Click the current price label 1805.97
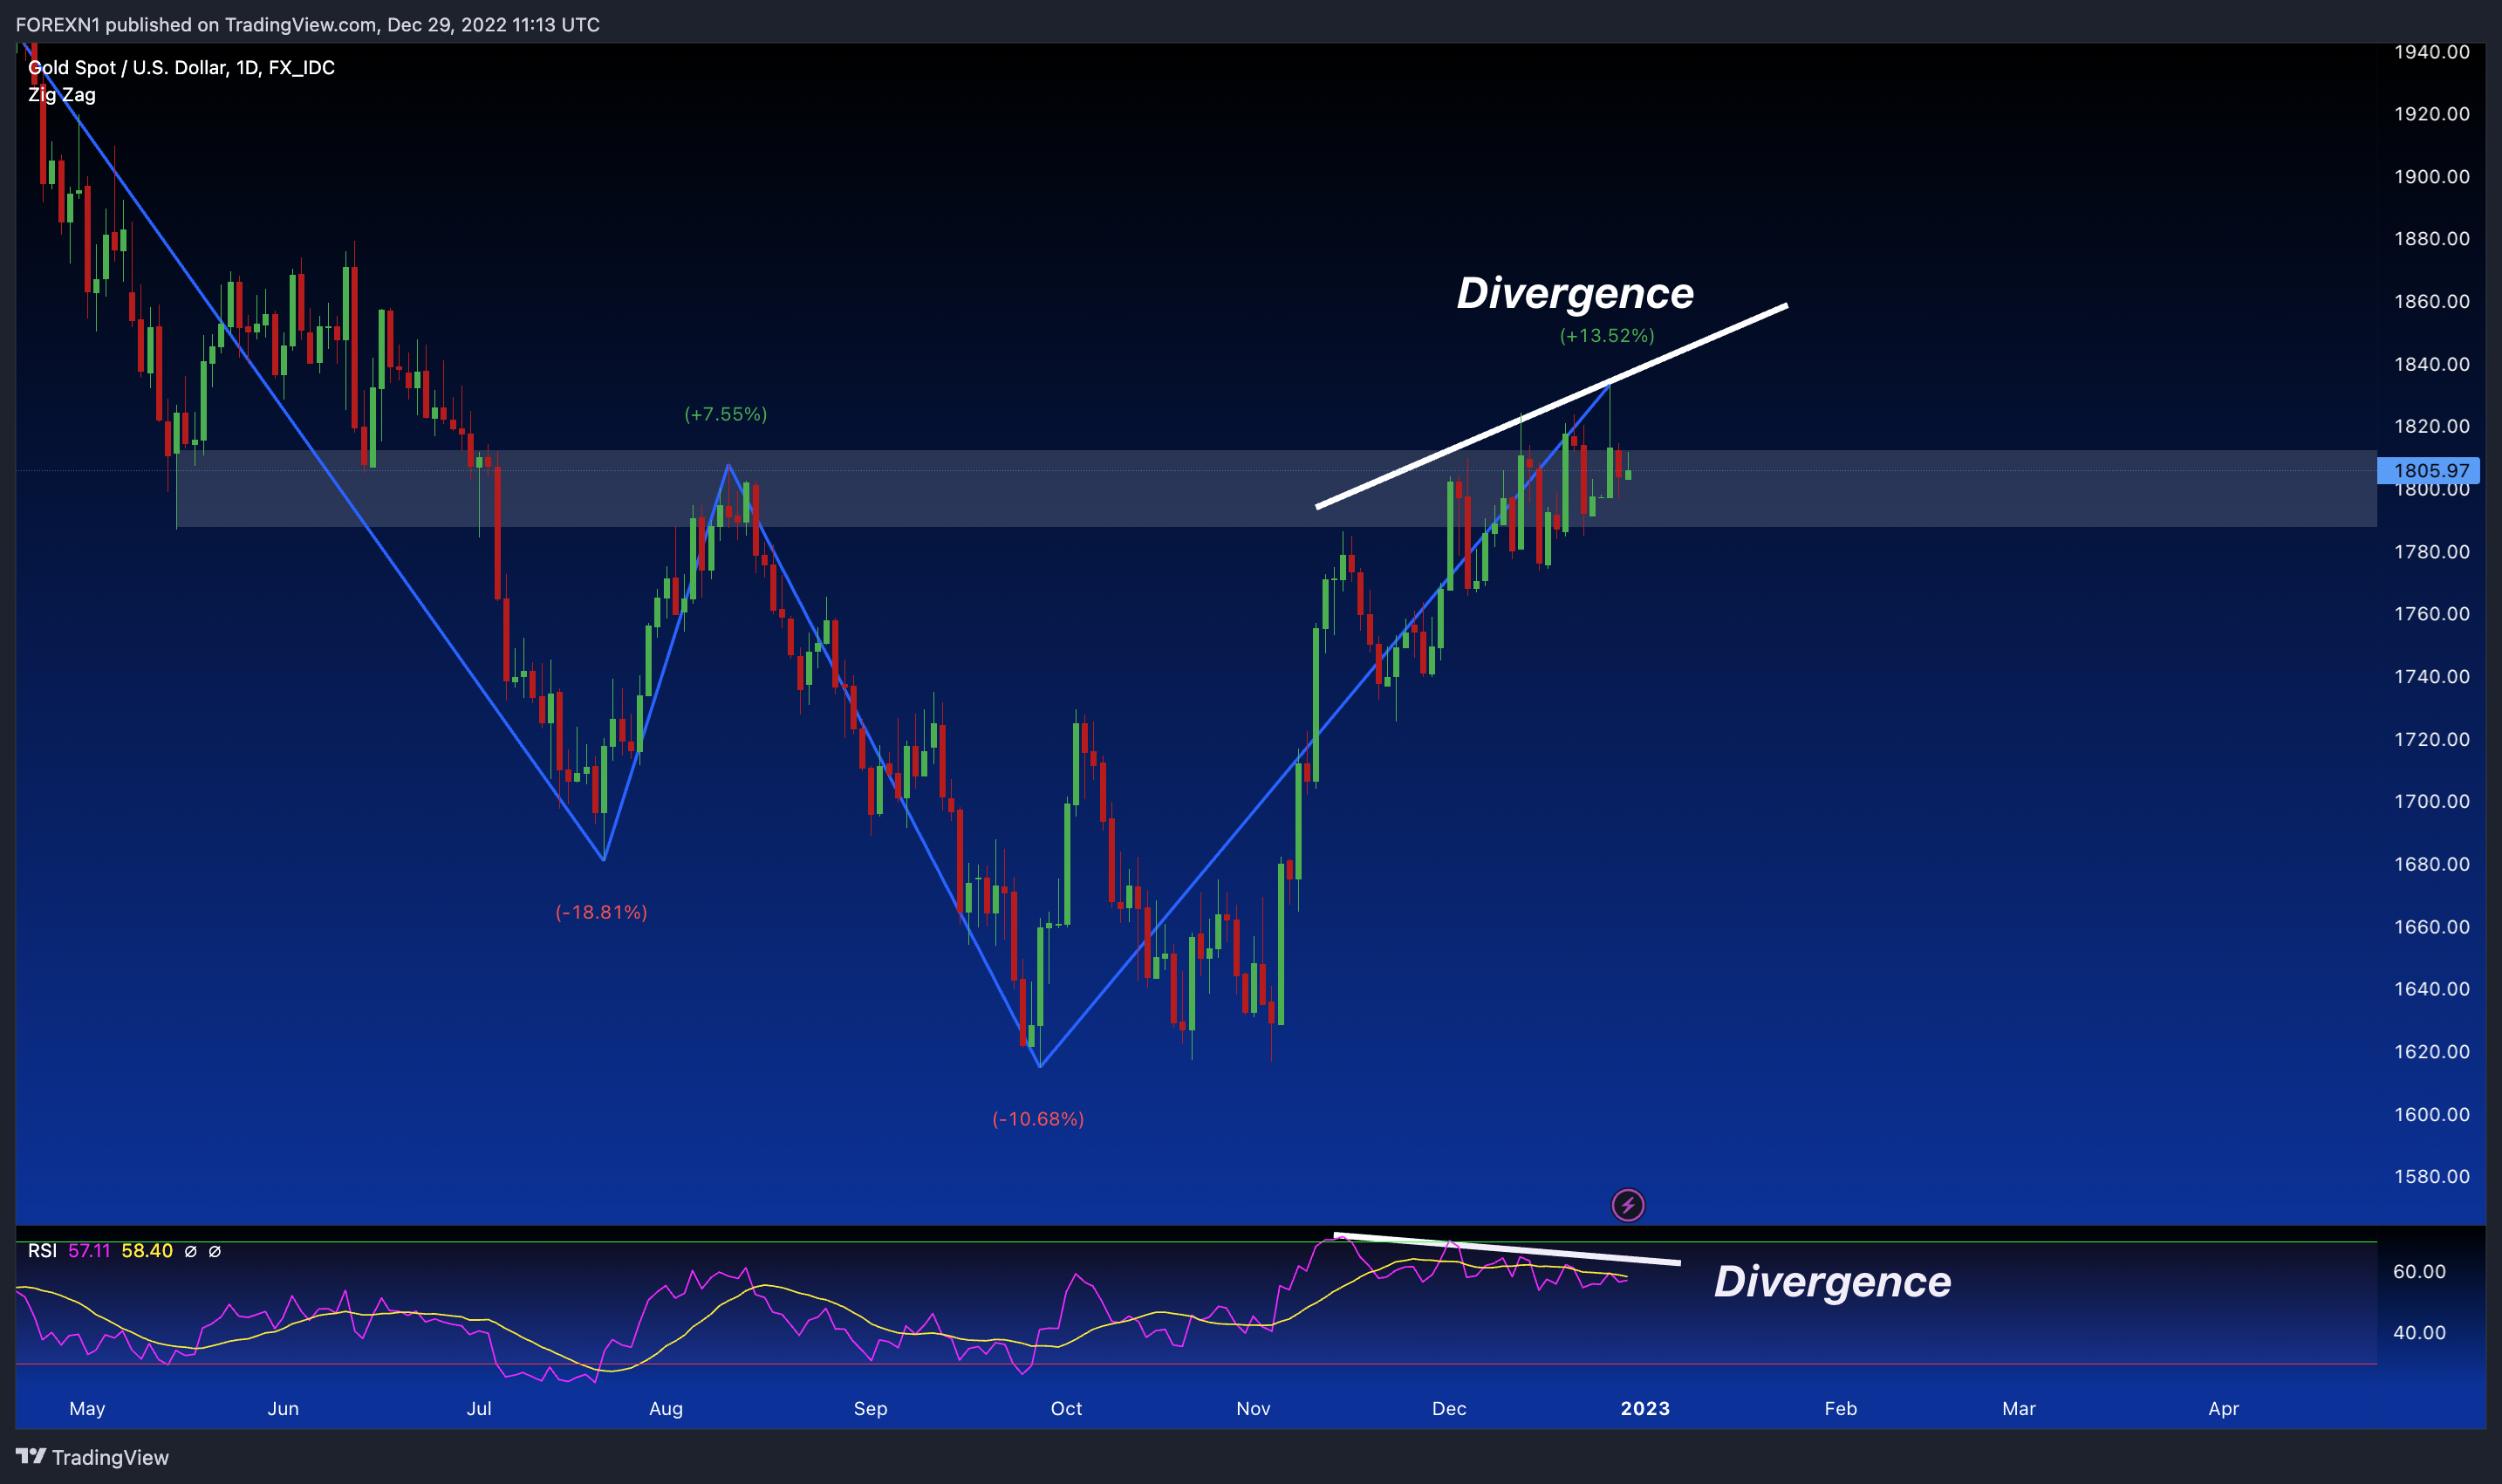 [2430, 470]
